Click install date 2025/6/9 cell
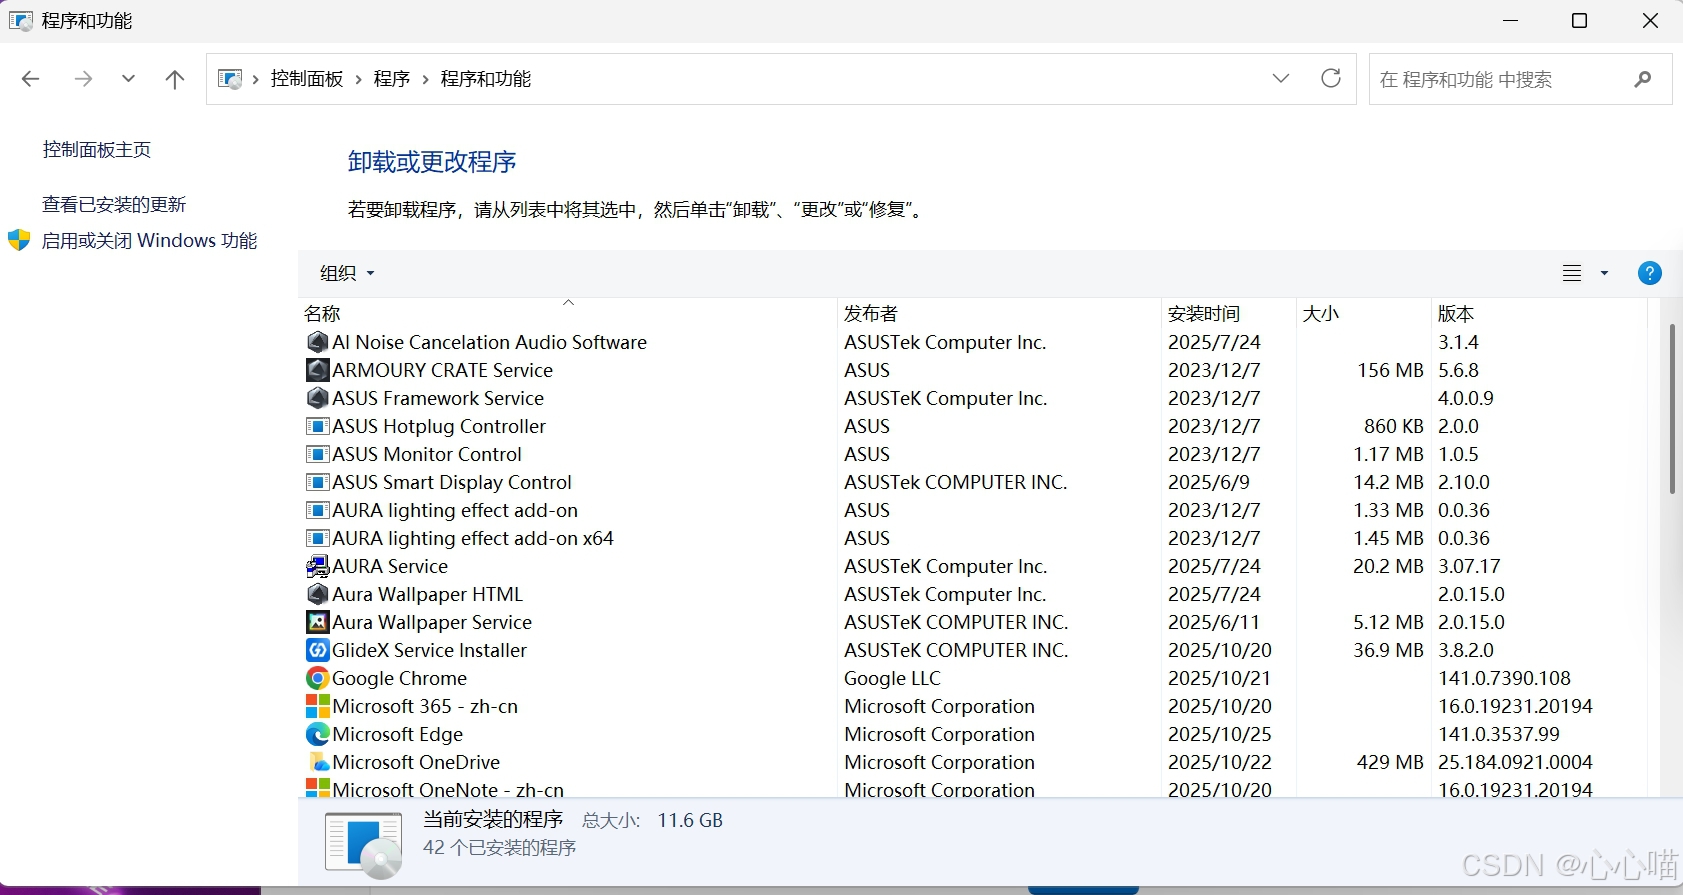The width and height of the screenshot is (1683, 895). coord(1209,482)
